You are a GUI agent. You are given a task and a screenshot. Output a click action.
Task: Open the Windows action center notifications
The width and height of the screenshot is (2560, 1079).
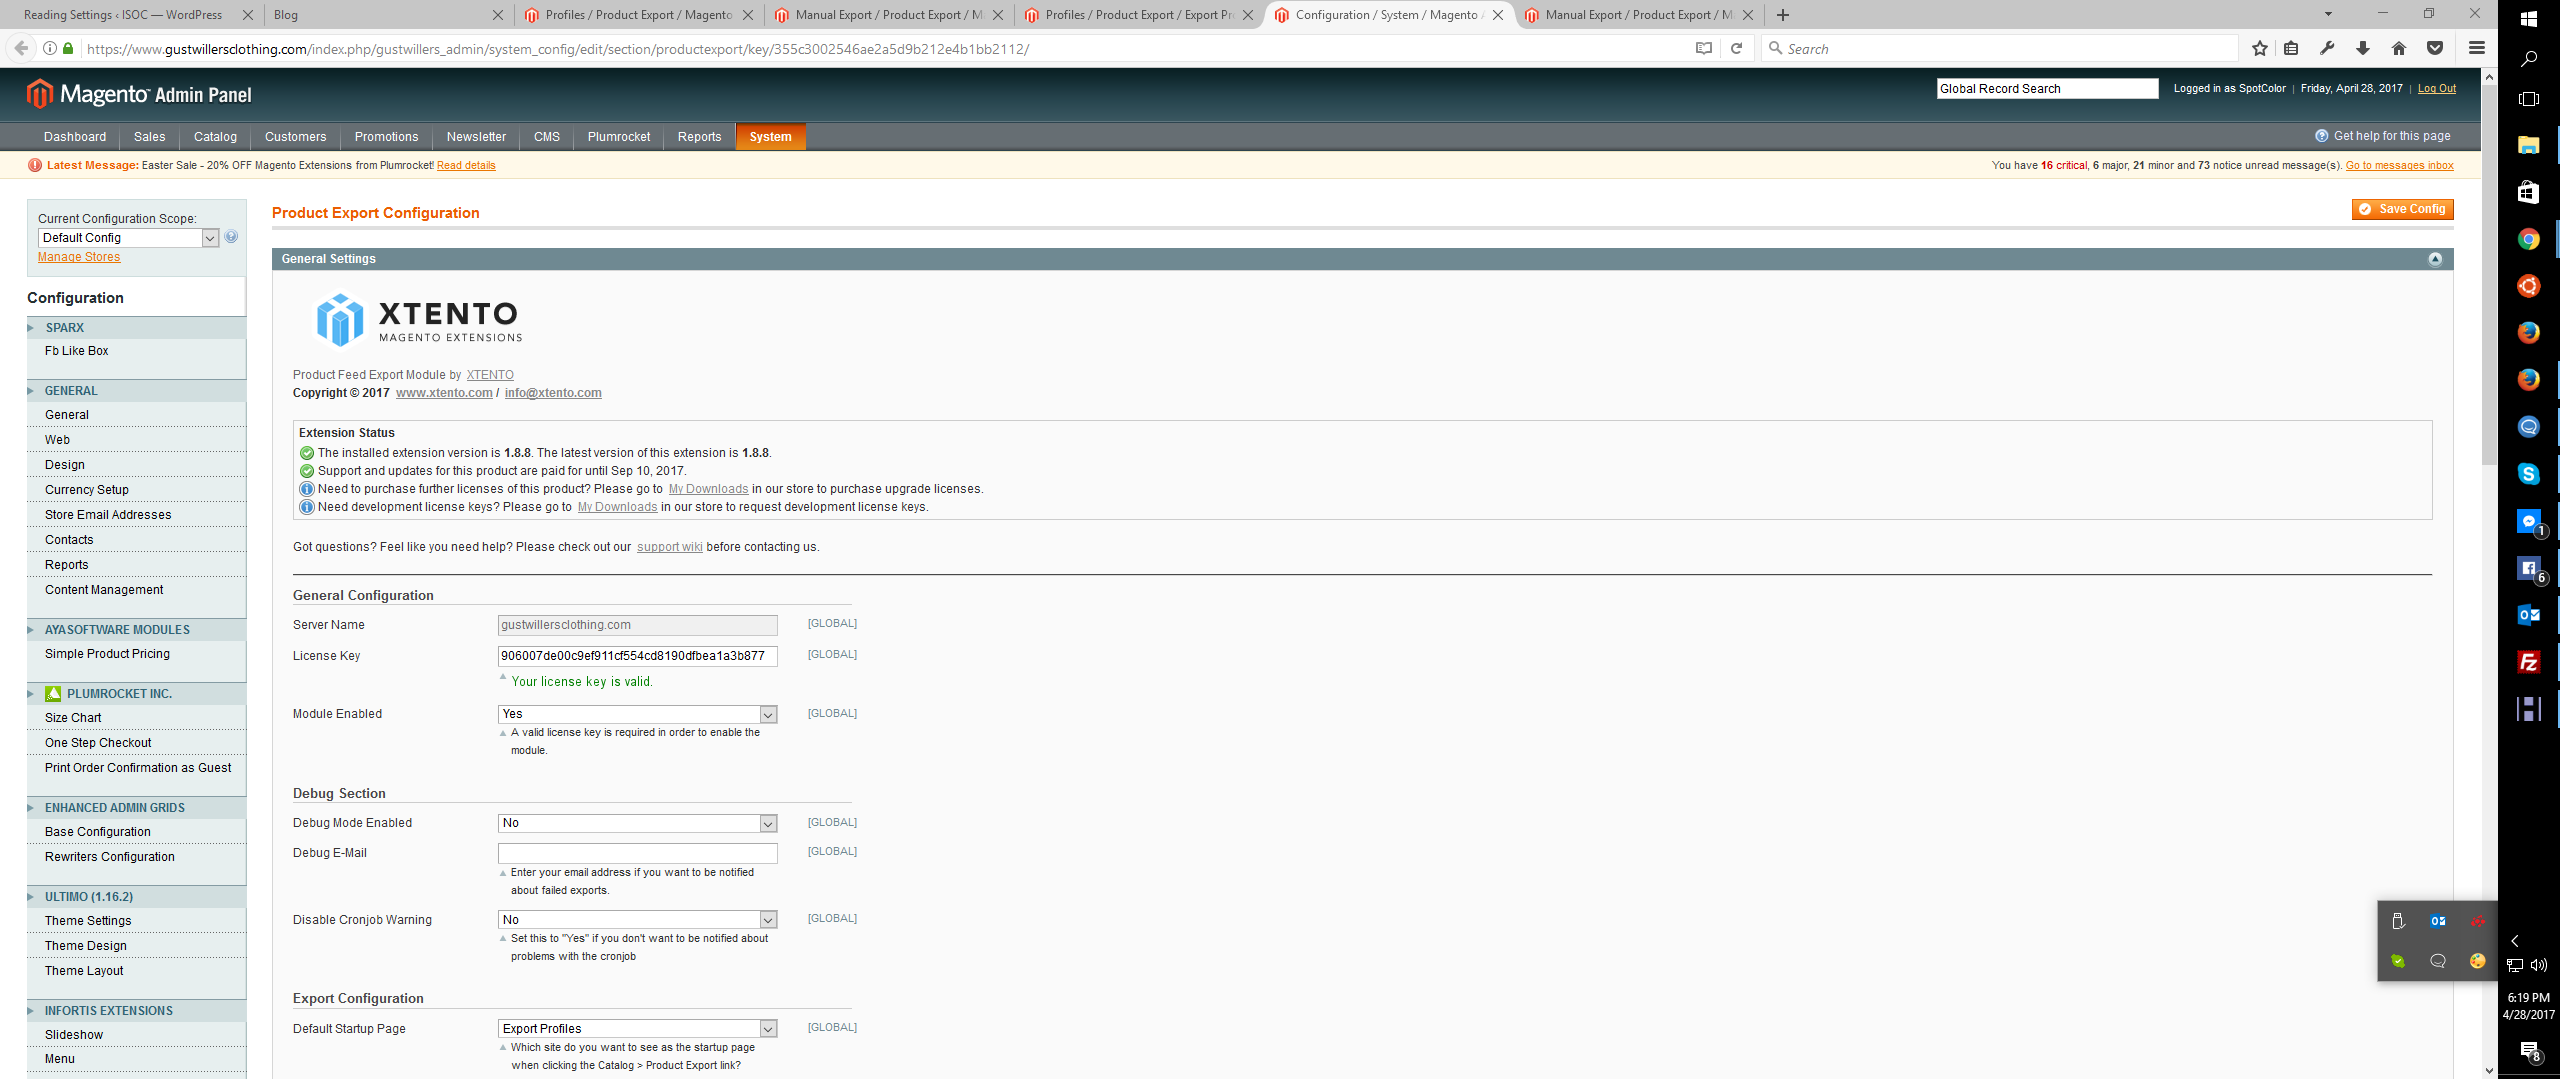point(2529,1050)
